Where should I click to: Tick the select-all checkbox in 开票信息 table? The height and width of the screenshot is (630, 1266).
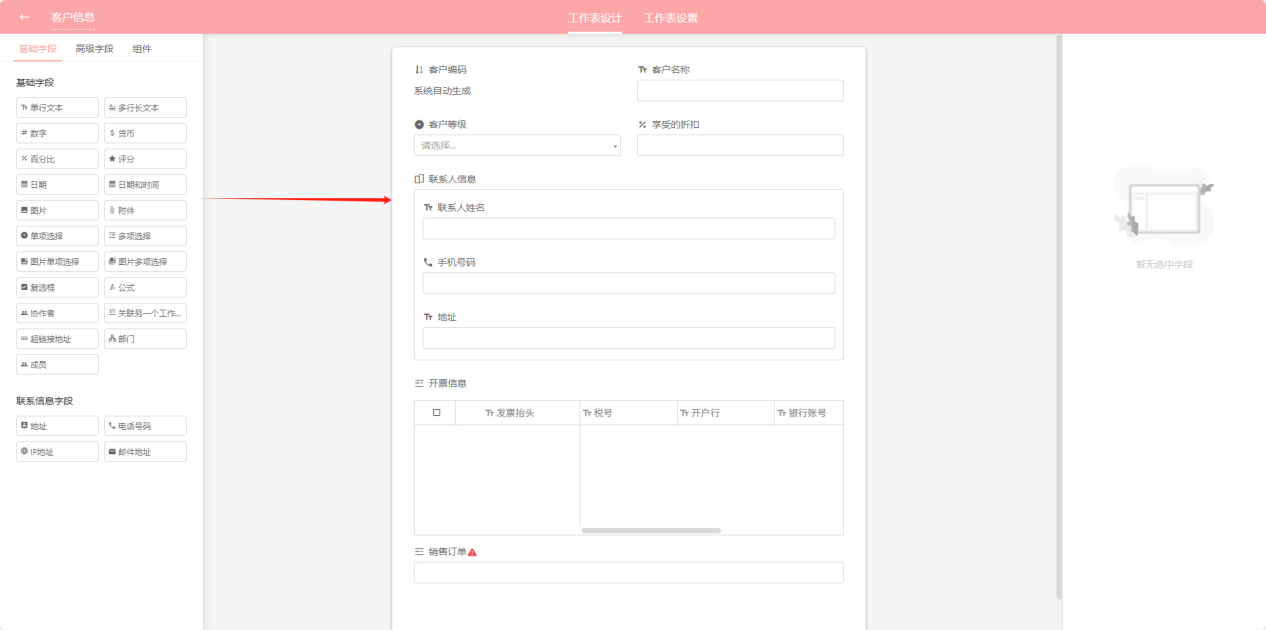[x=436, y=413]
